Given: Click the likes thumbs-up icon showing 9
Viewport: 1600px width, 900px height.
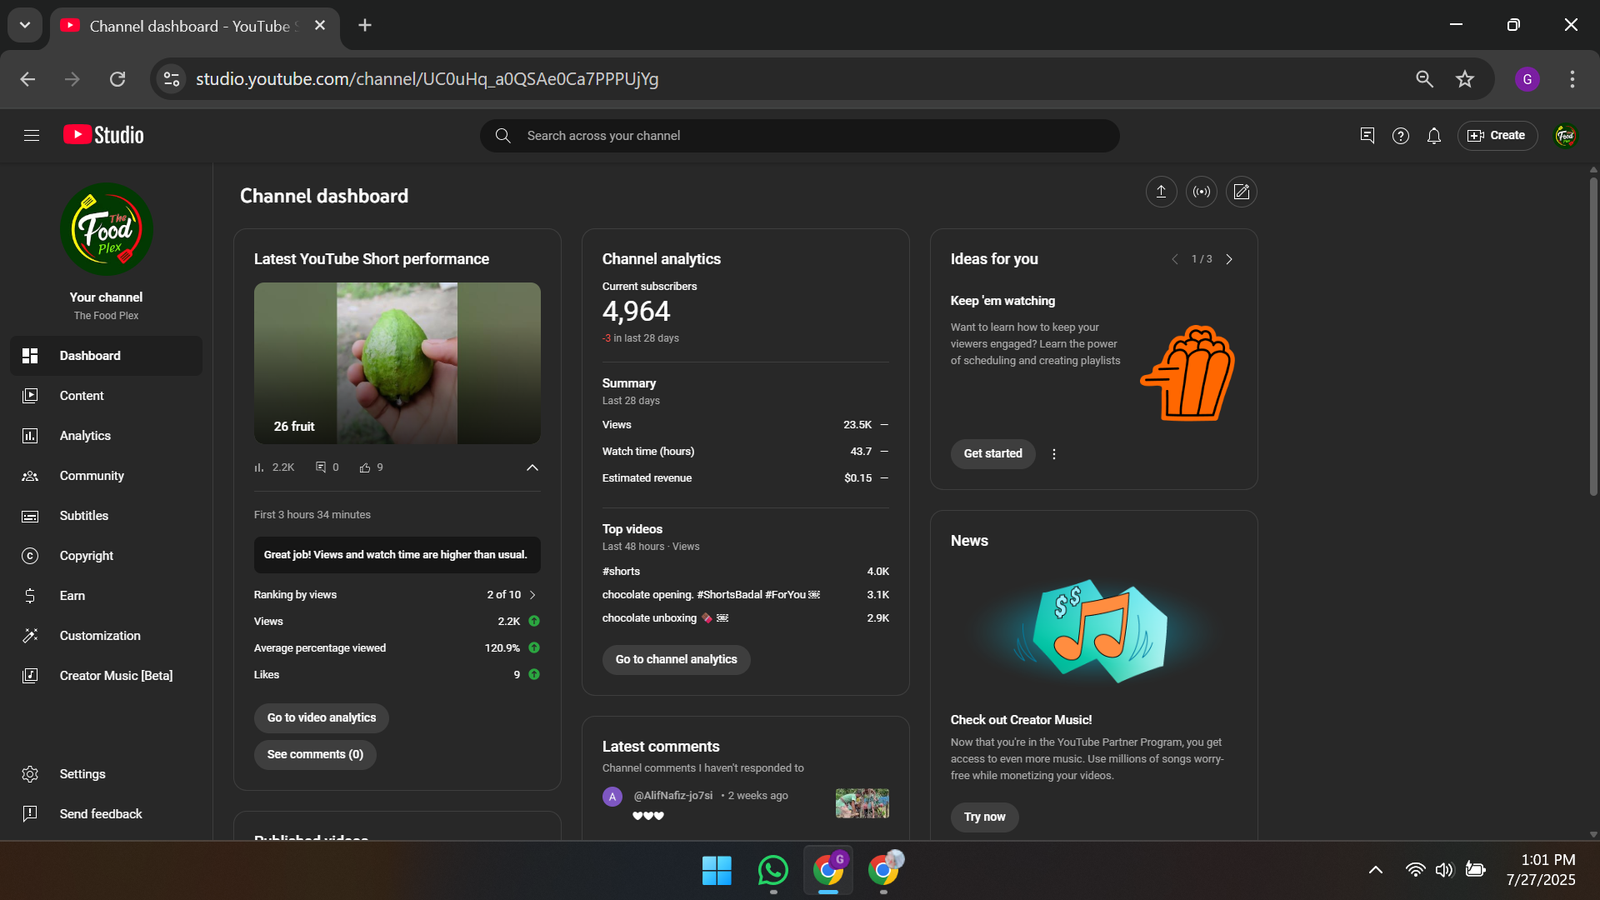Looking at the screenshot, I should [x=365, y=467].
